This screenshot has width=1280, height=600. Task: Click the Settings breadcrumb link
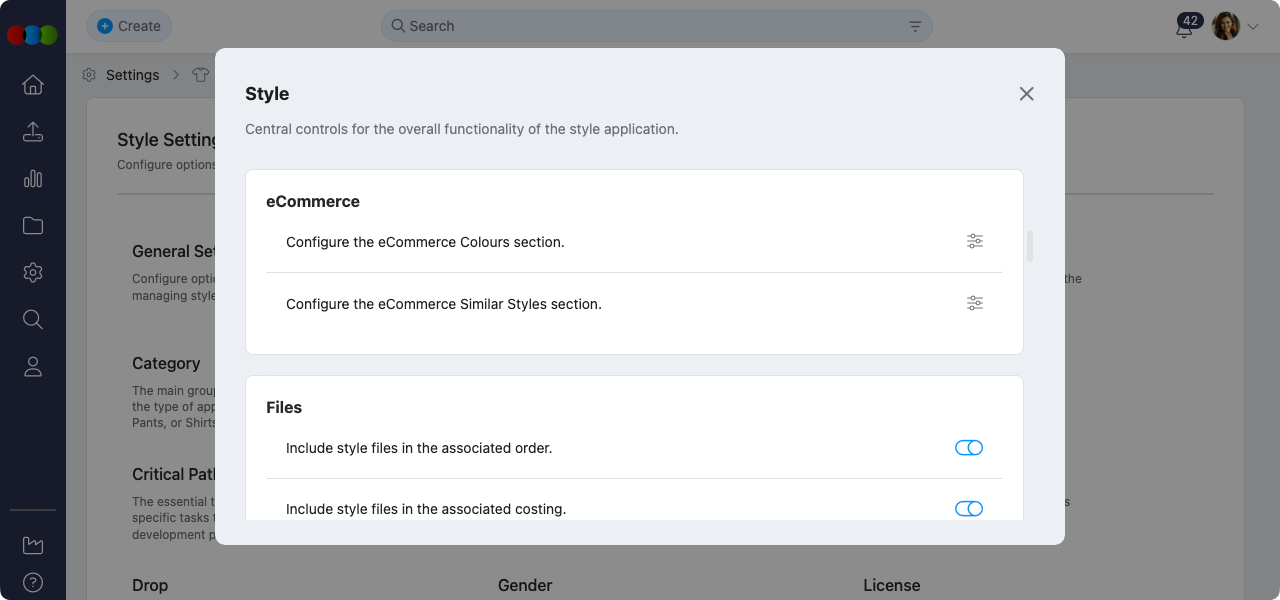pos(132,75)
